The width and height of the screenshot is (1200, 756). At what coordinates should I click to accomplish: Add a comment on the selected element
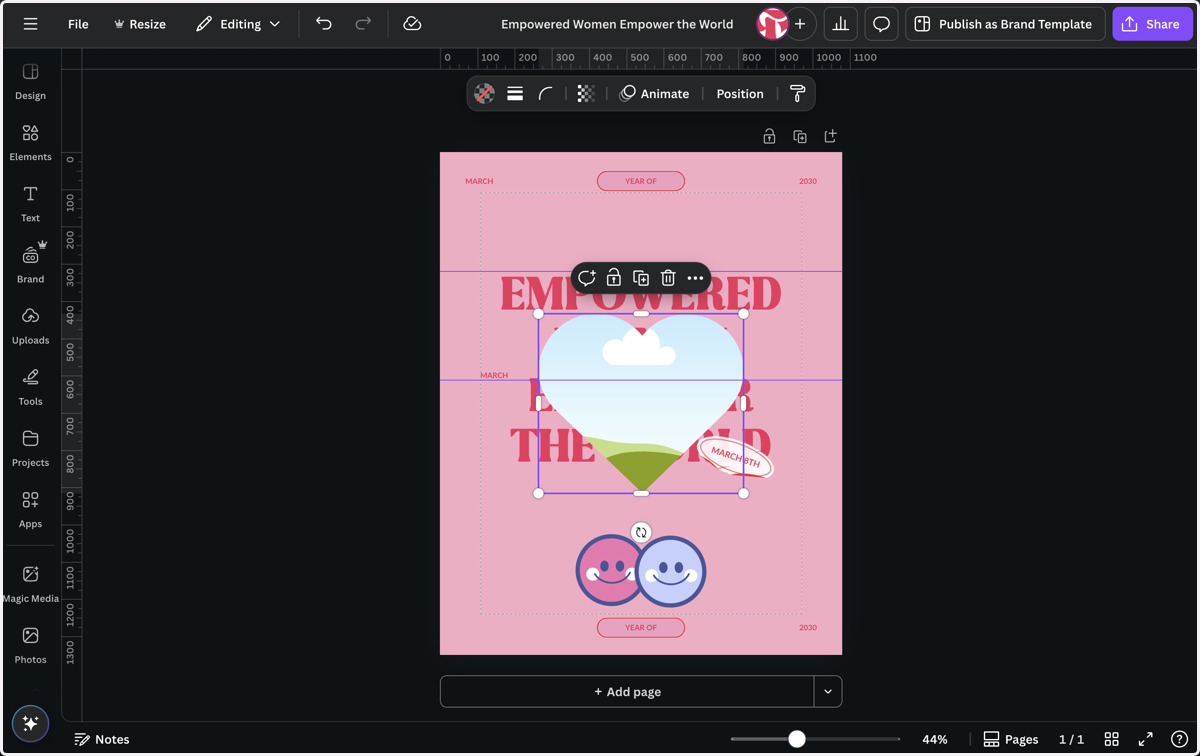click(x=587, y=278)
